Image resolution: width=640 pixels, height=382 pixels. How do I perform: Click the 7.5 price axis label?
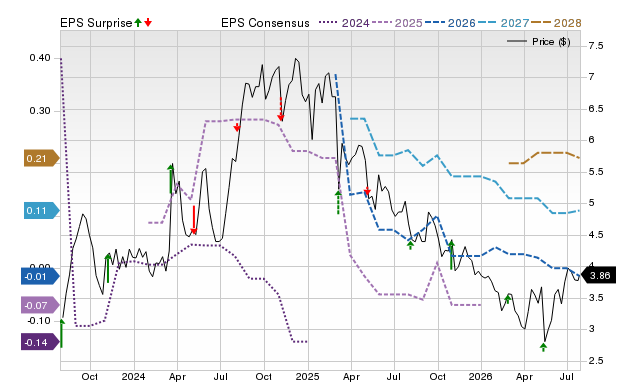coord(596,46)
